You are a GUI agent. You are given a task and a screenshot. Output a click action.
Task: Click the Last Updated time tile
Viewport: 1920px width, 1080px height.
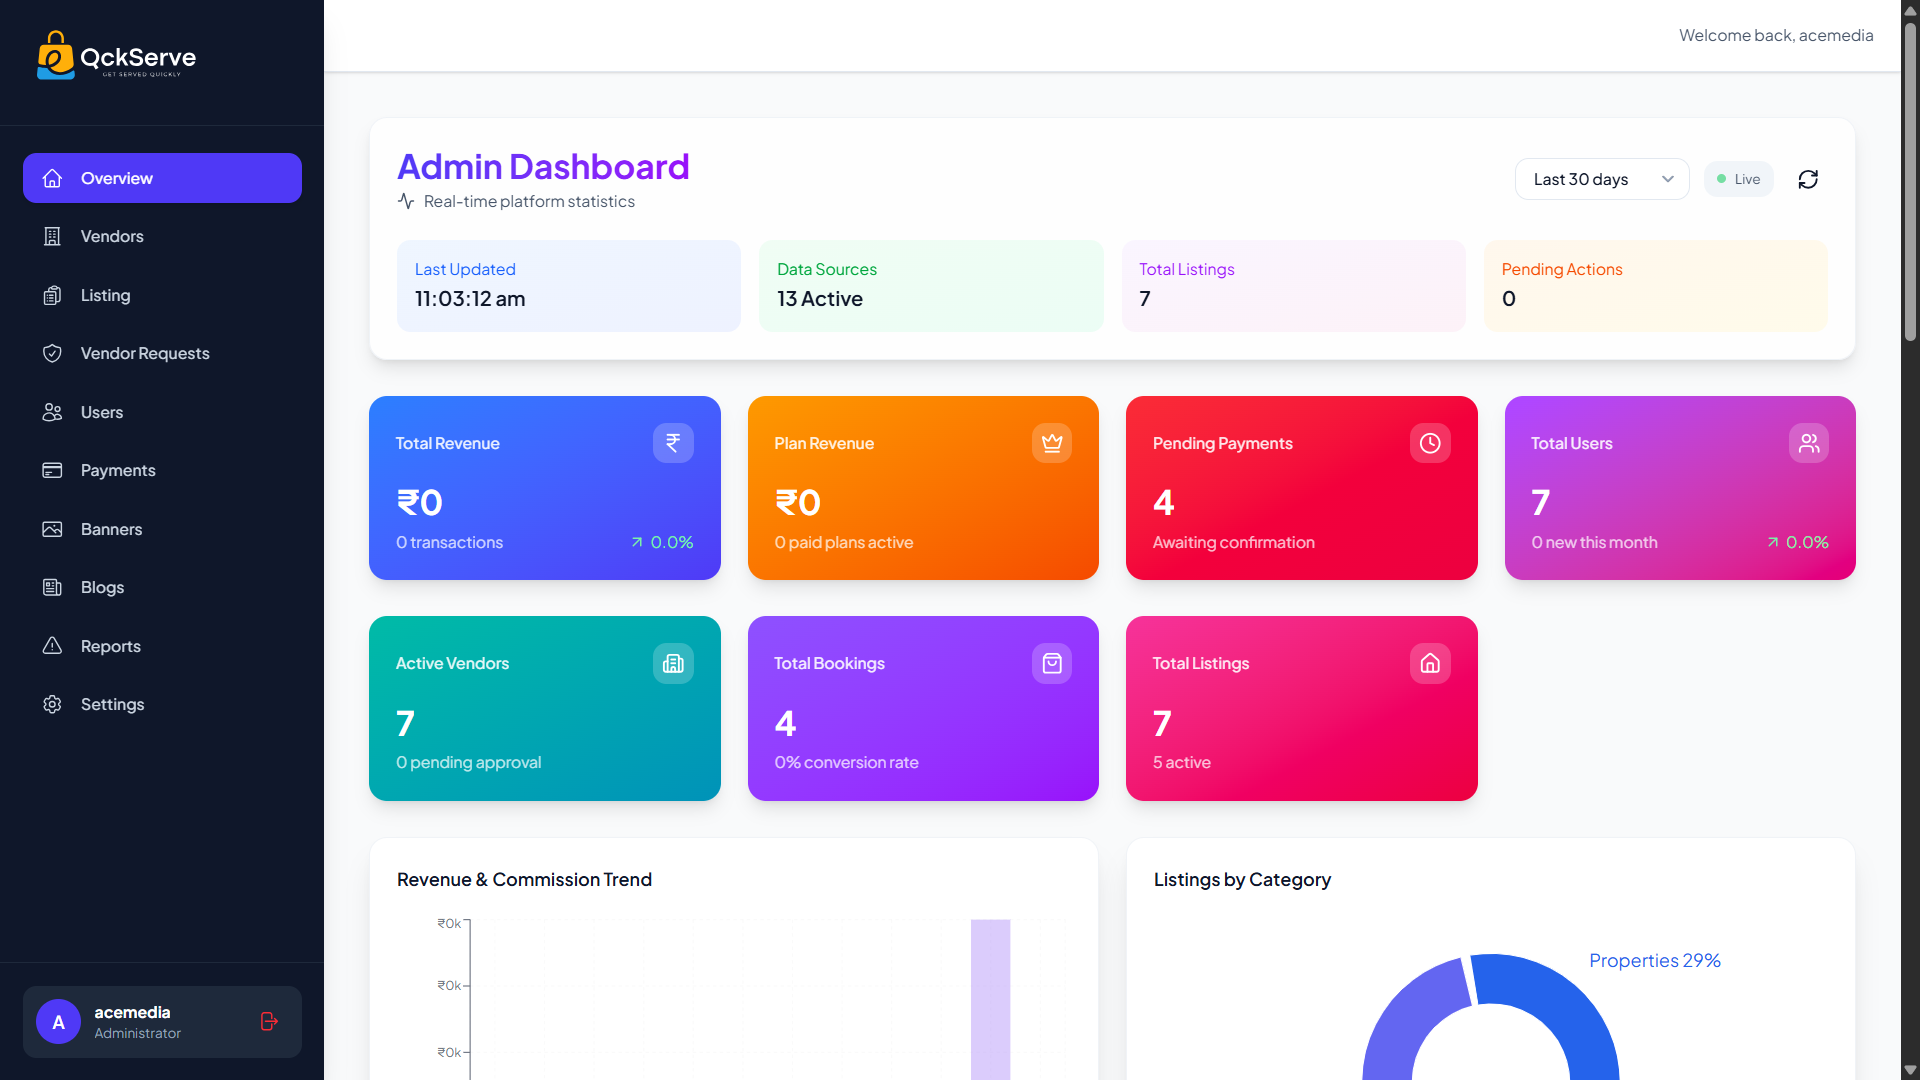click(569, 286)
